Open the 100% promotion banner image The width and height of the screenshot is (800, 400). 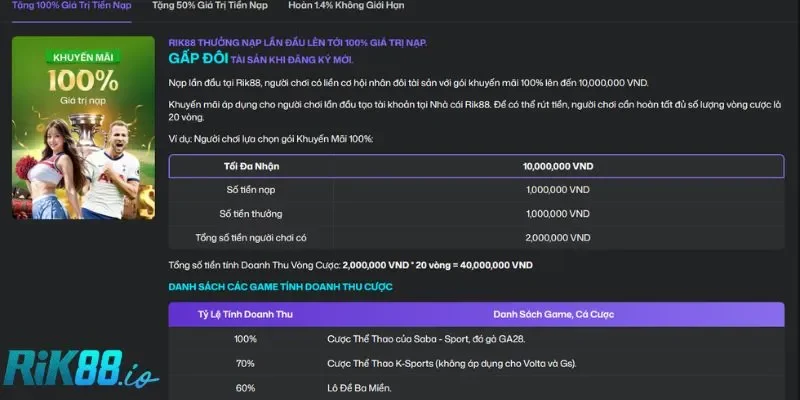(x=85, y=140)
